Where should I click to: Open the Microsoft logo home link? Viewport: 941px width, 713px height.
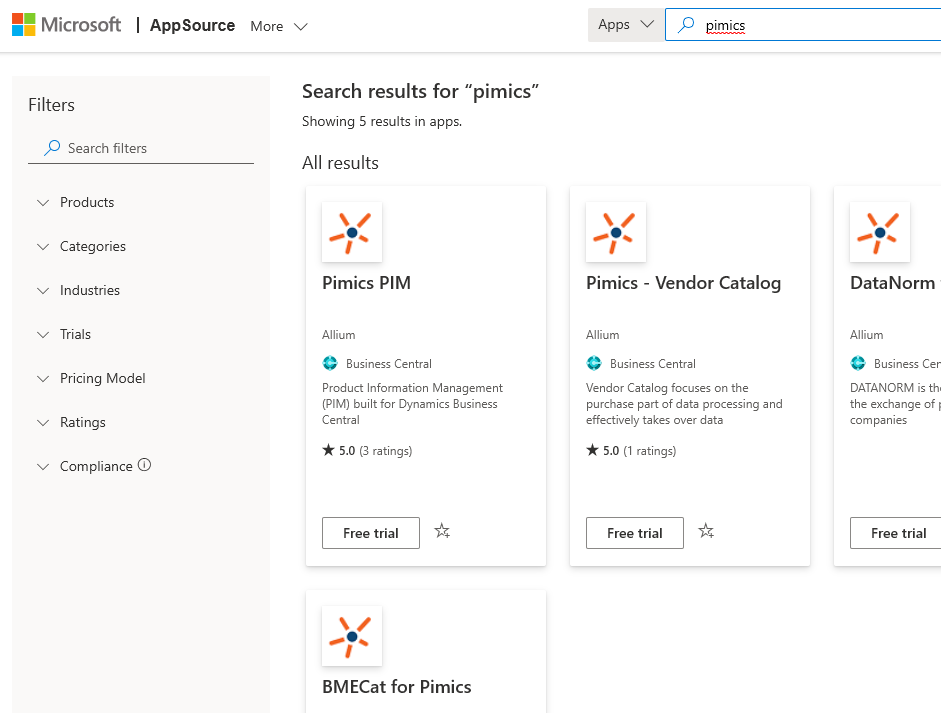pyautogui.click(x=66, y=25)
